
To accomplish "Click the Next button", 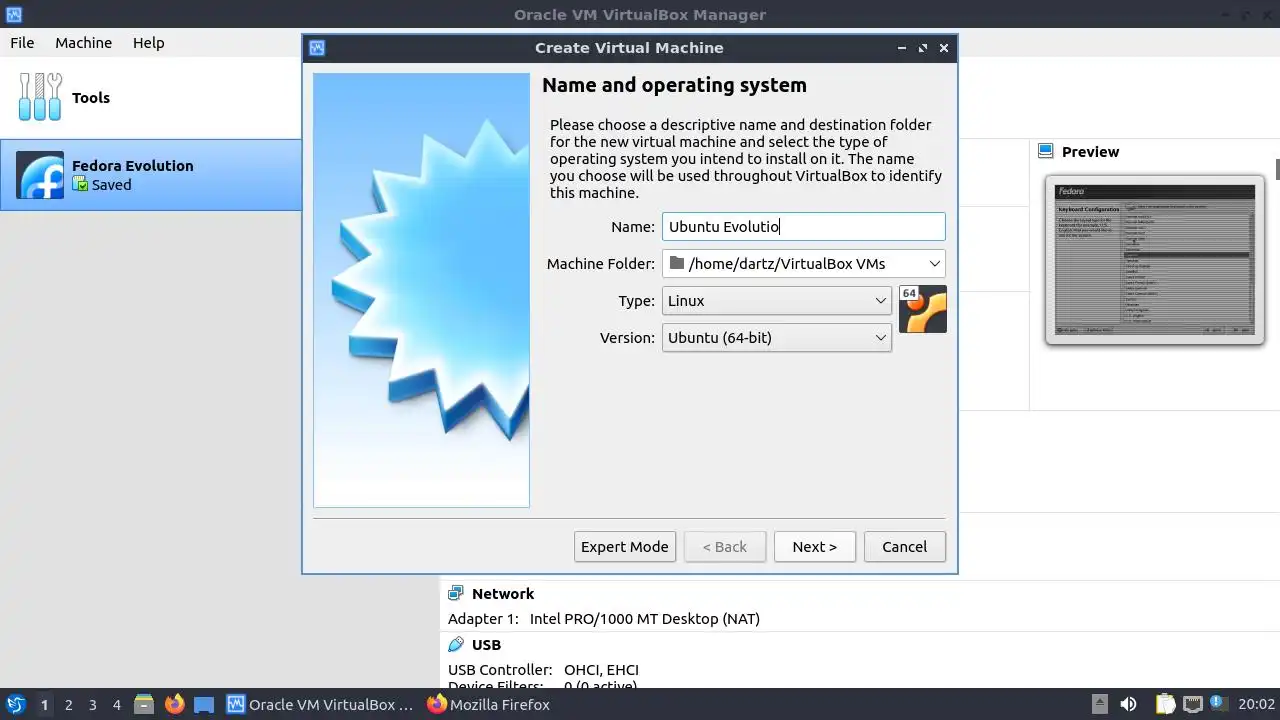I will coord(815,546).
